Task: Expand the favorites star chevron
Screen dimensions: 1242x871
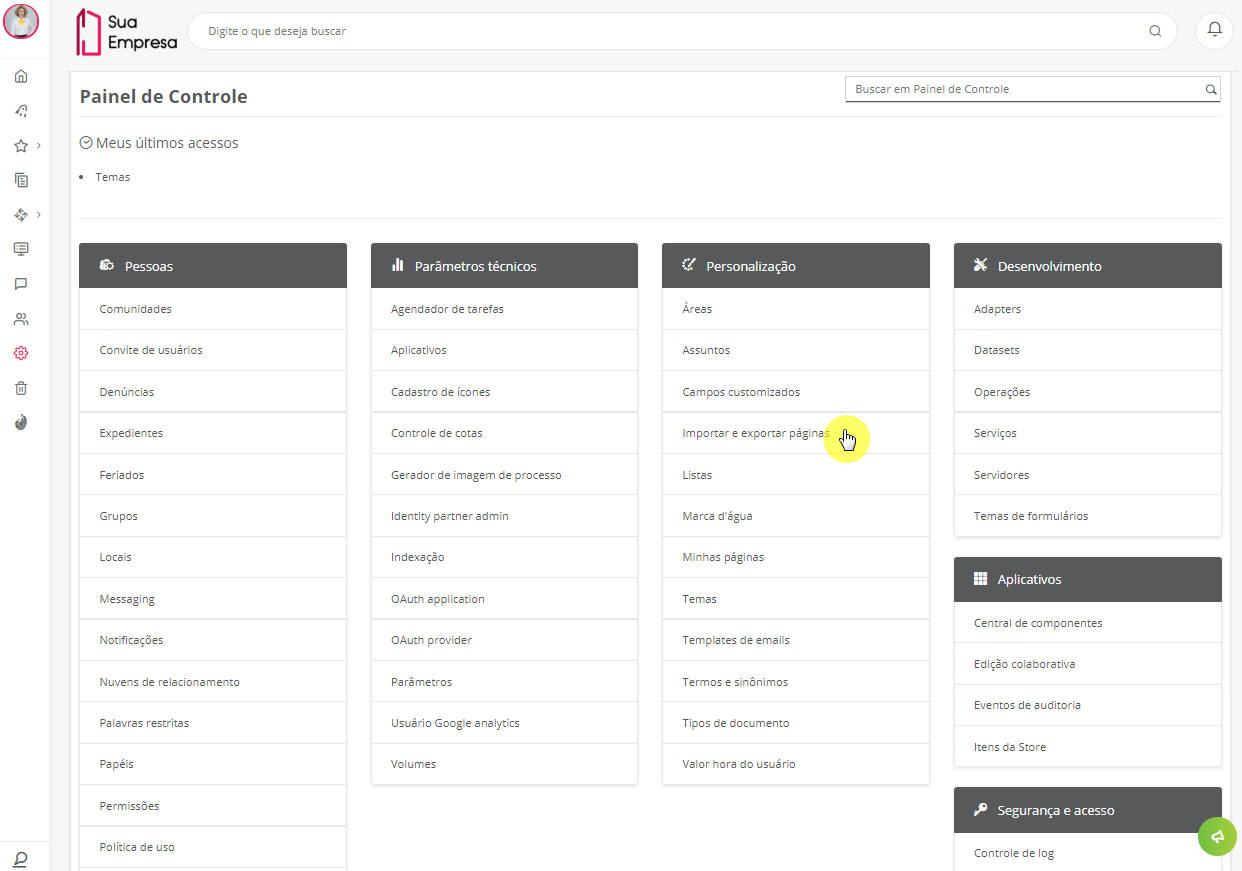Action: point(39,145)
